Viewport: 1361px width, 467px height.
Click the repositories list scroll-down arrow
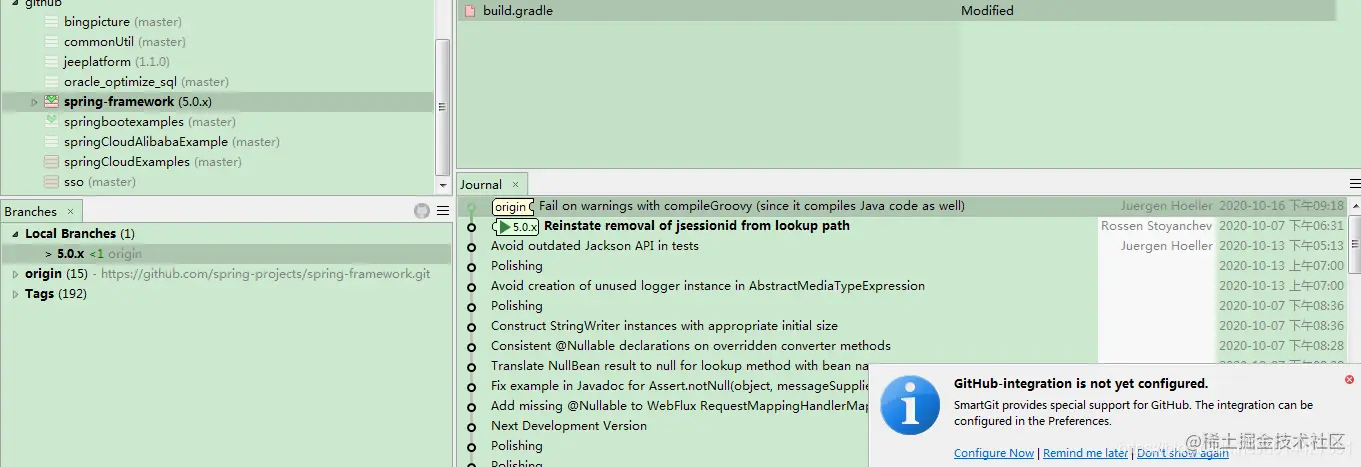(x=443, y=186)
